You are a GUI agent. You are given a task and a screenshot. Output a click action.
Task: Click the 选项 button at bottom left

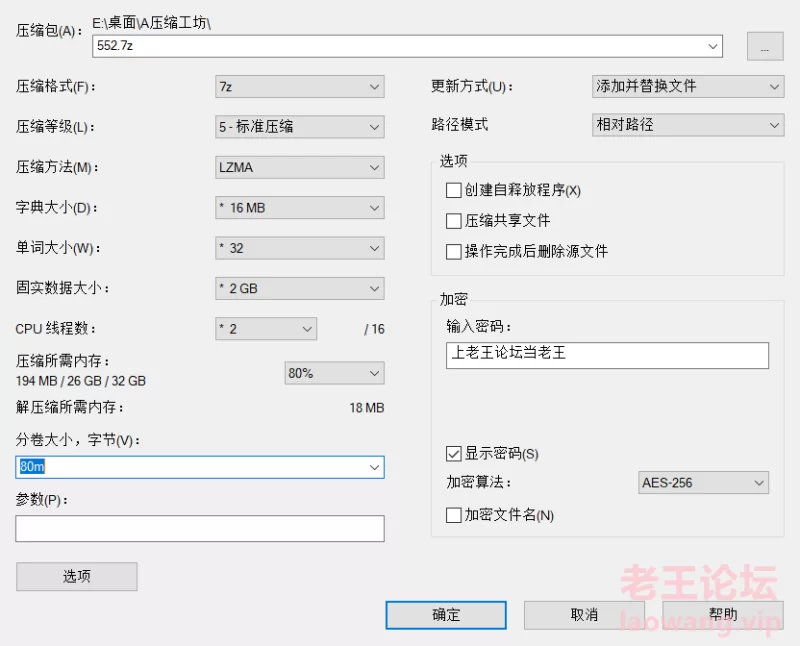77,577
